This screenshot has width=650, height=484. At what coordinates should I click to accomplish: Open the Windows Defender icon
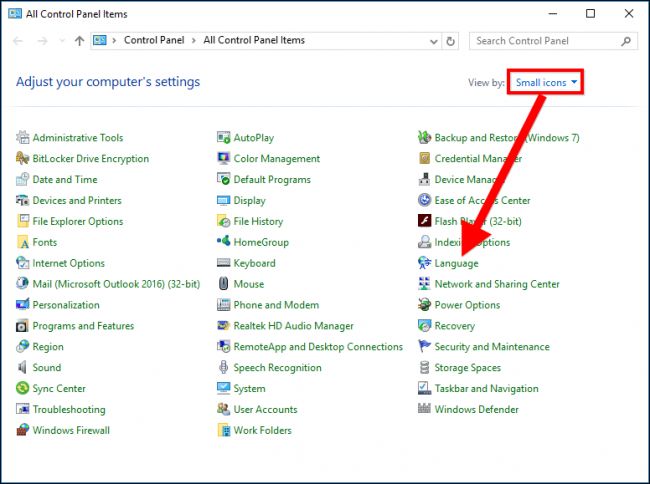point(425,409)
